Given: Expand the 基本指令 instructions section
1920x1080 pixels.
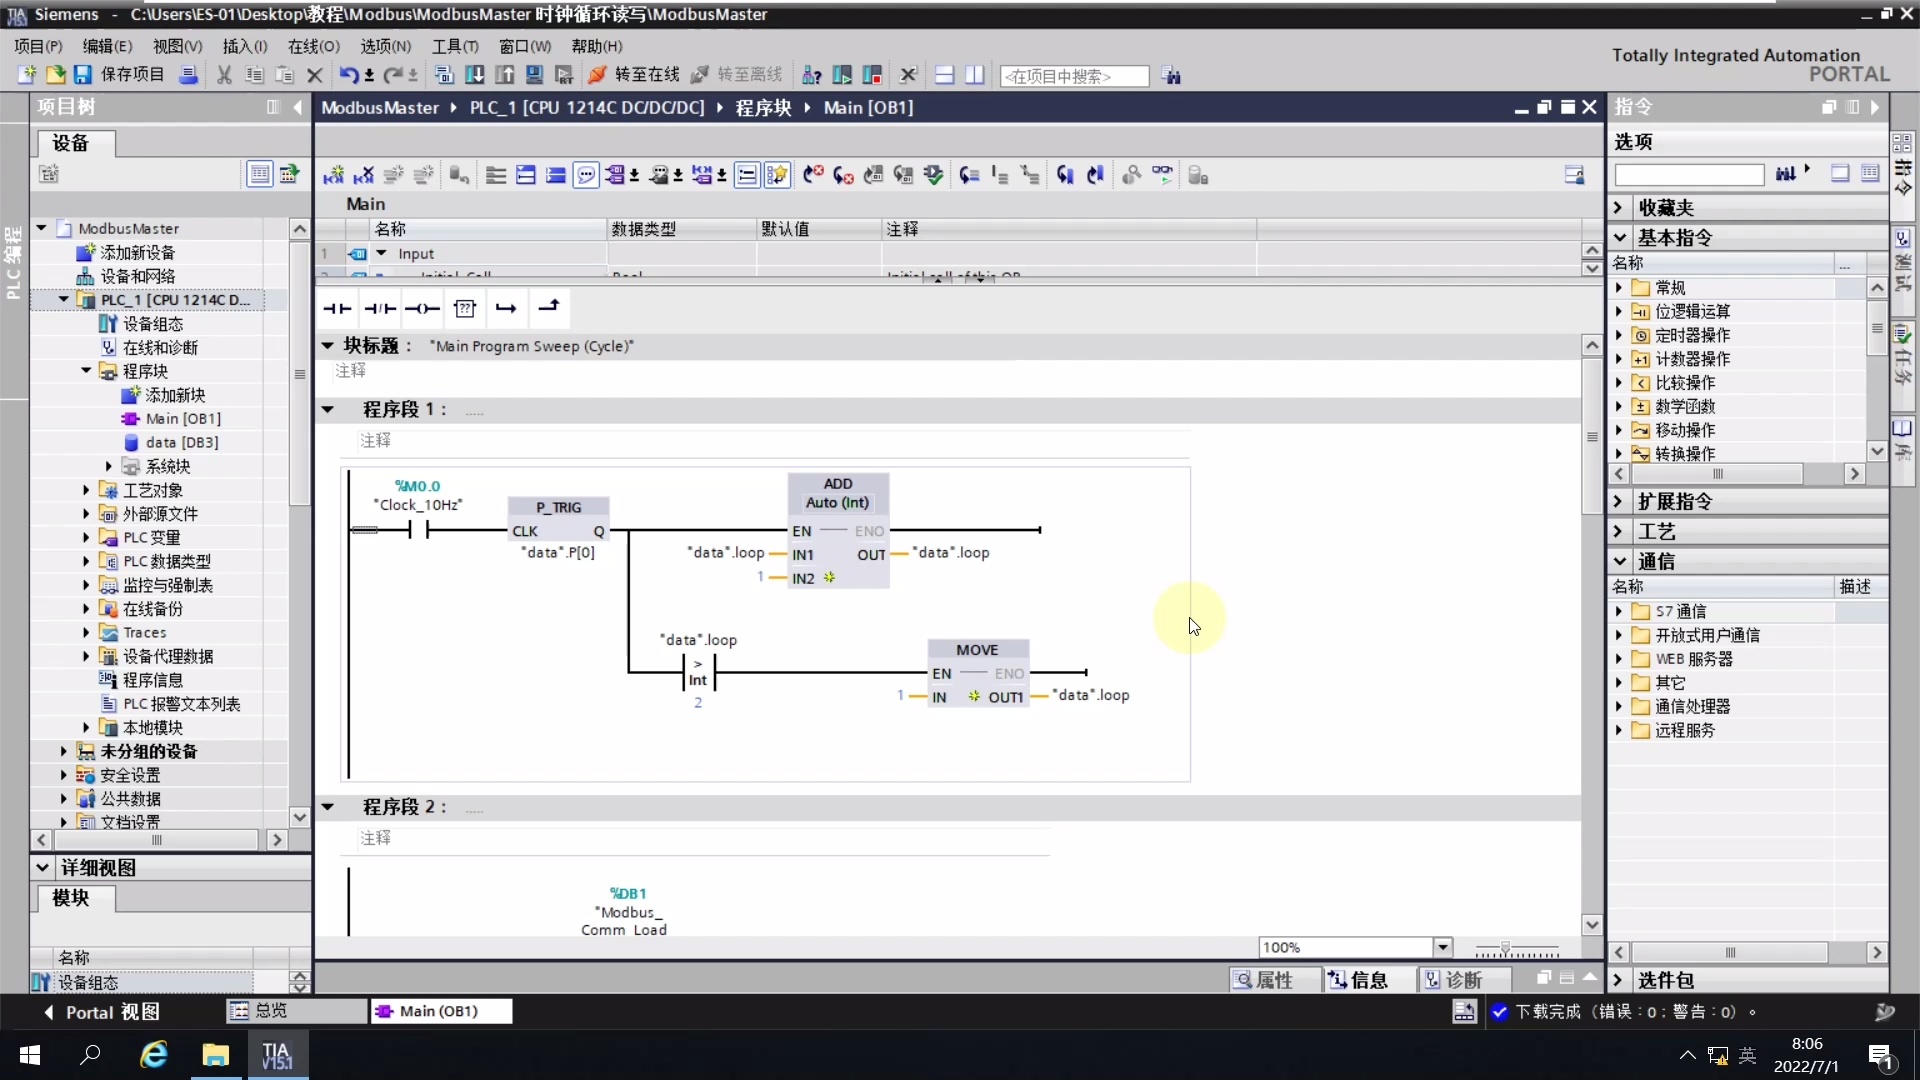Looking at the screenshot, I should tap(1621, 238).
